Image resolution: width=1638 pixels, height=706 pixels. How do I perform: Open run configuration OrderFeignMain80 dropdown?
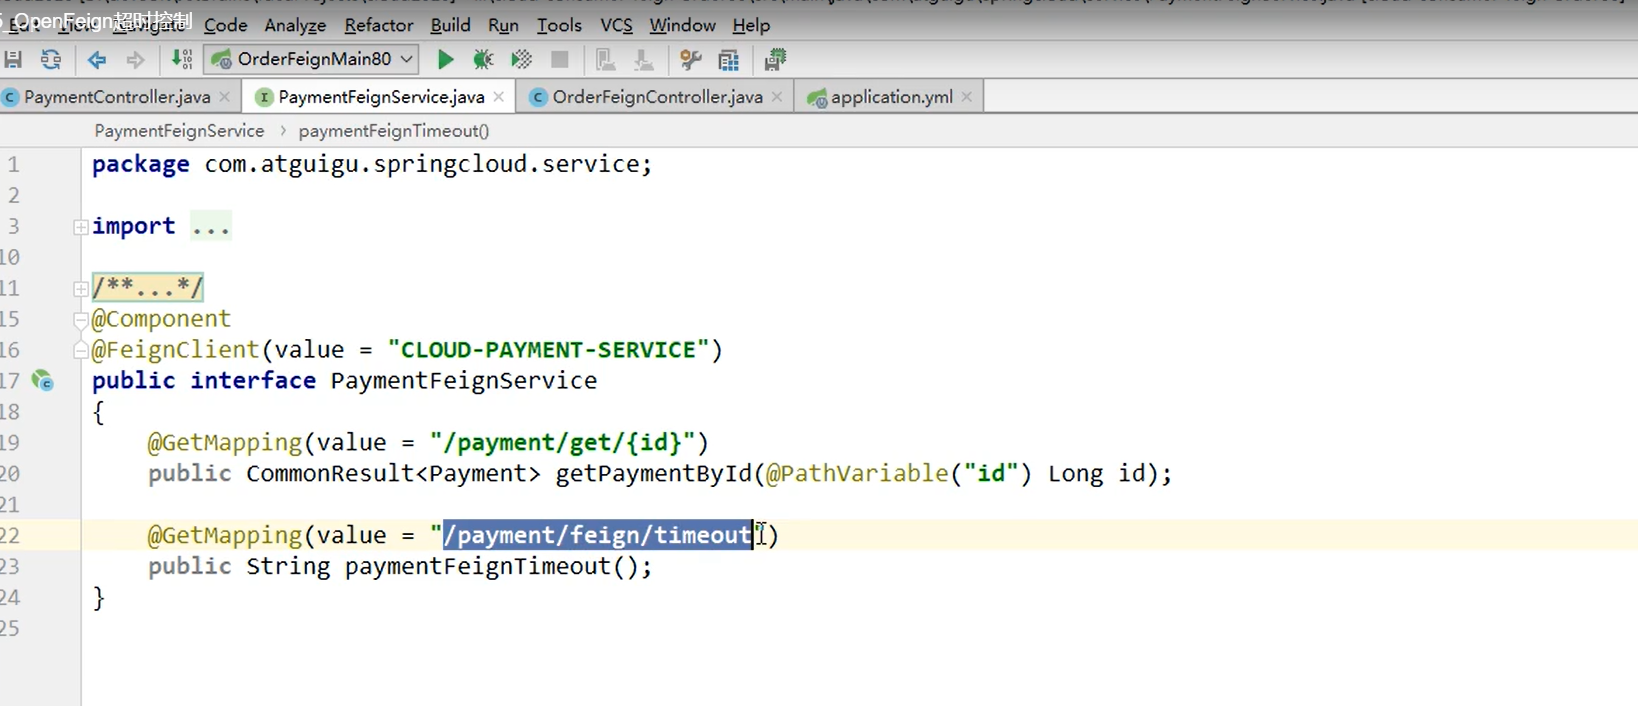click(311, 59)
